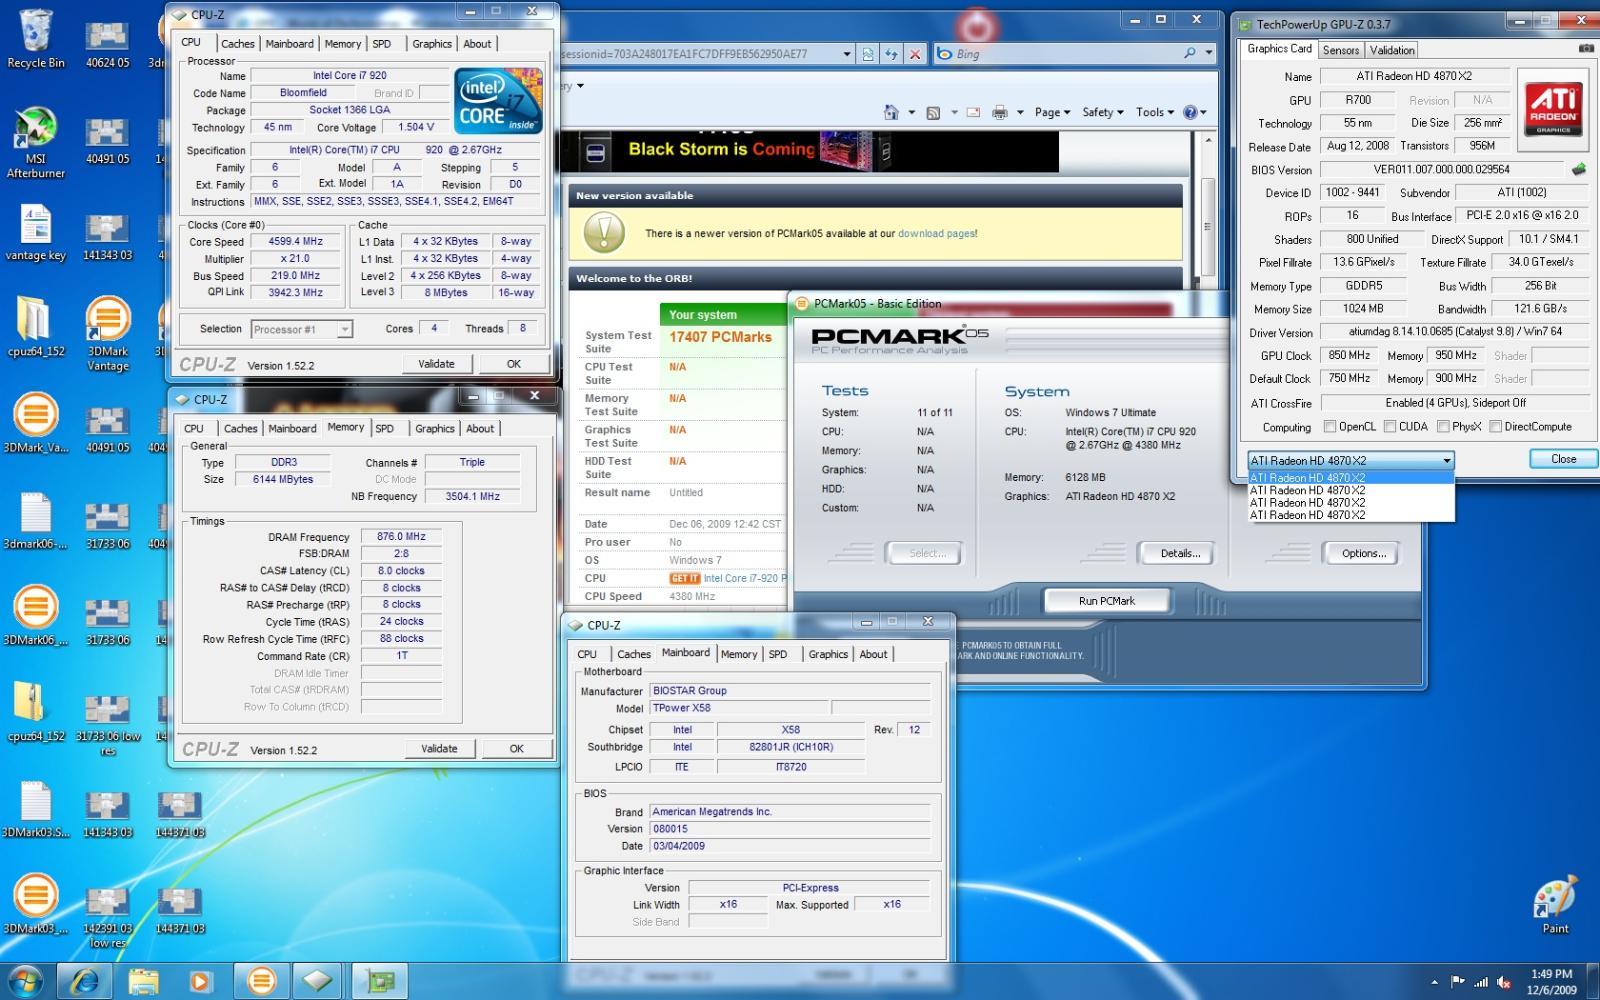
Task: Open the Recycle Bin desktop icon
Action: [x=35, y=40]
